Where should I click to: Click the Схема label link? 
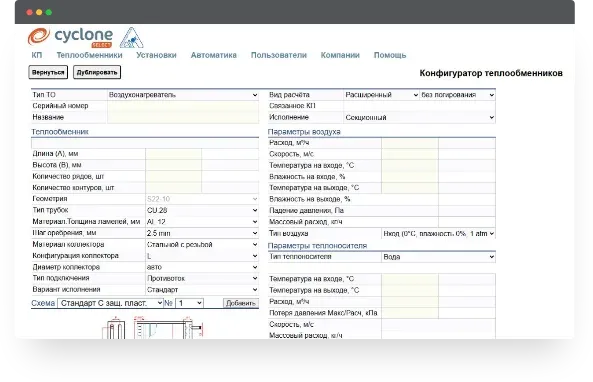pyautogui.click(x=43, y=303)
